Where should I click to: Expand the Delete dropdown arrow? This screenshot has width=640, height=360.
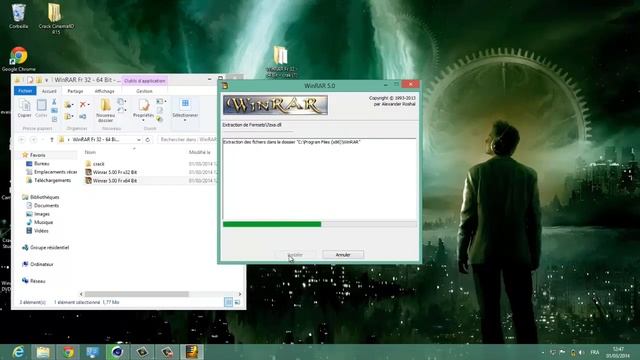pyautogui.click(x=89, y=105)
